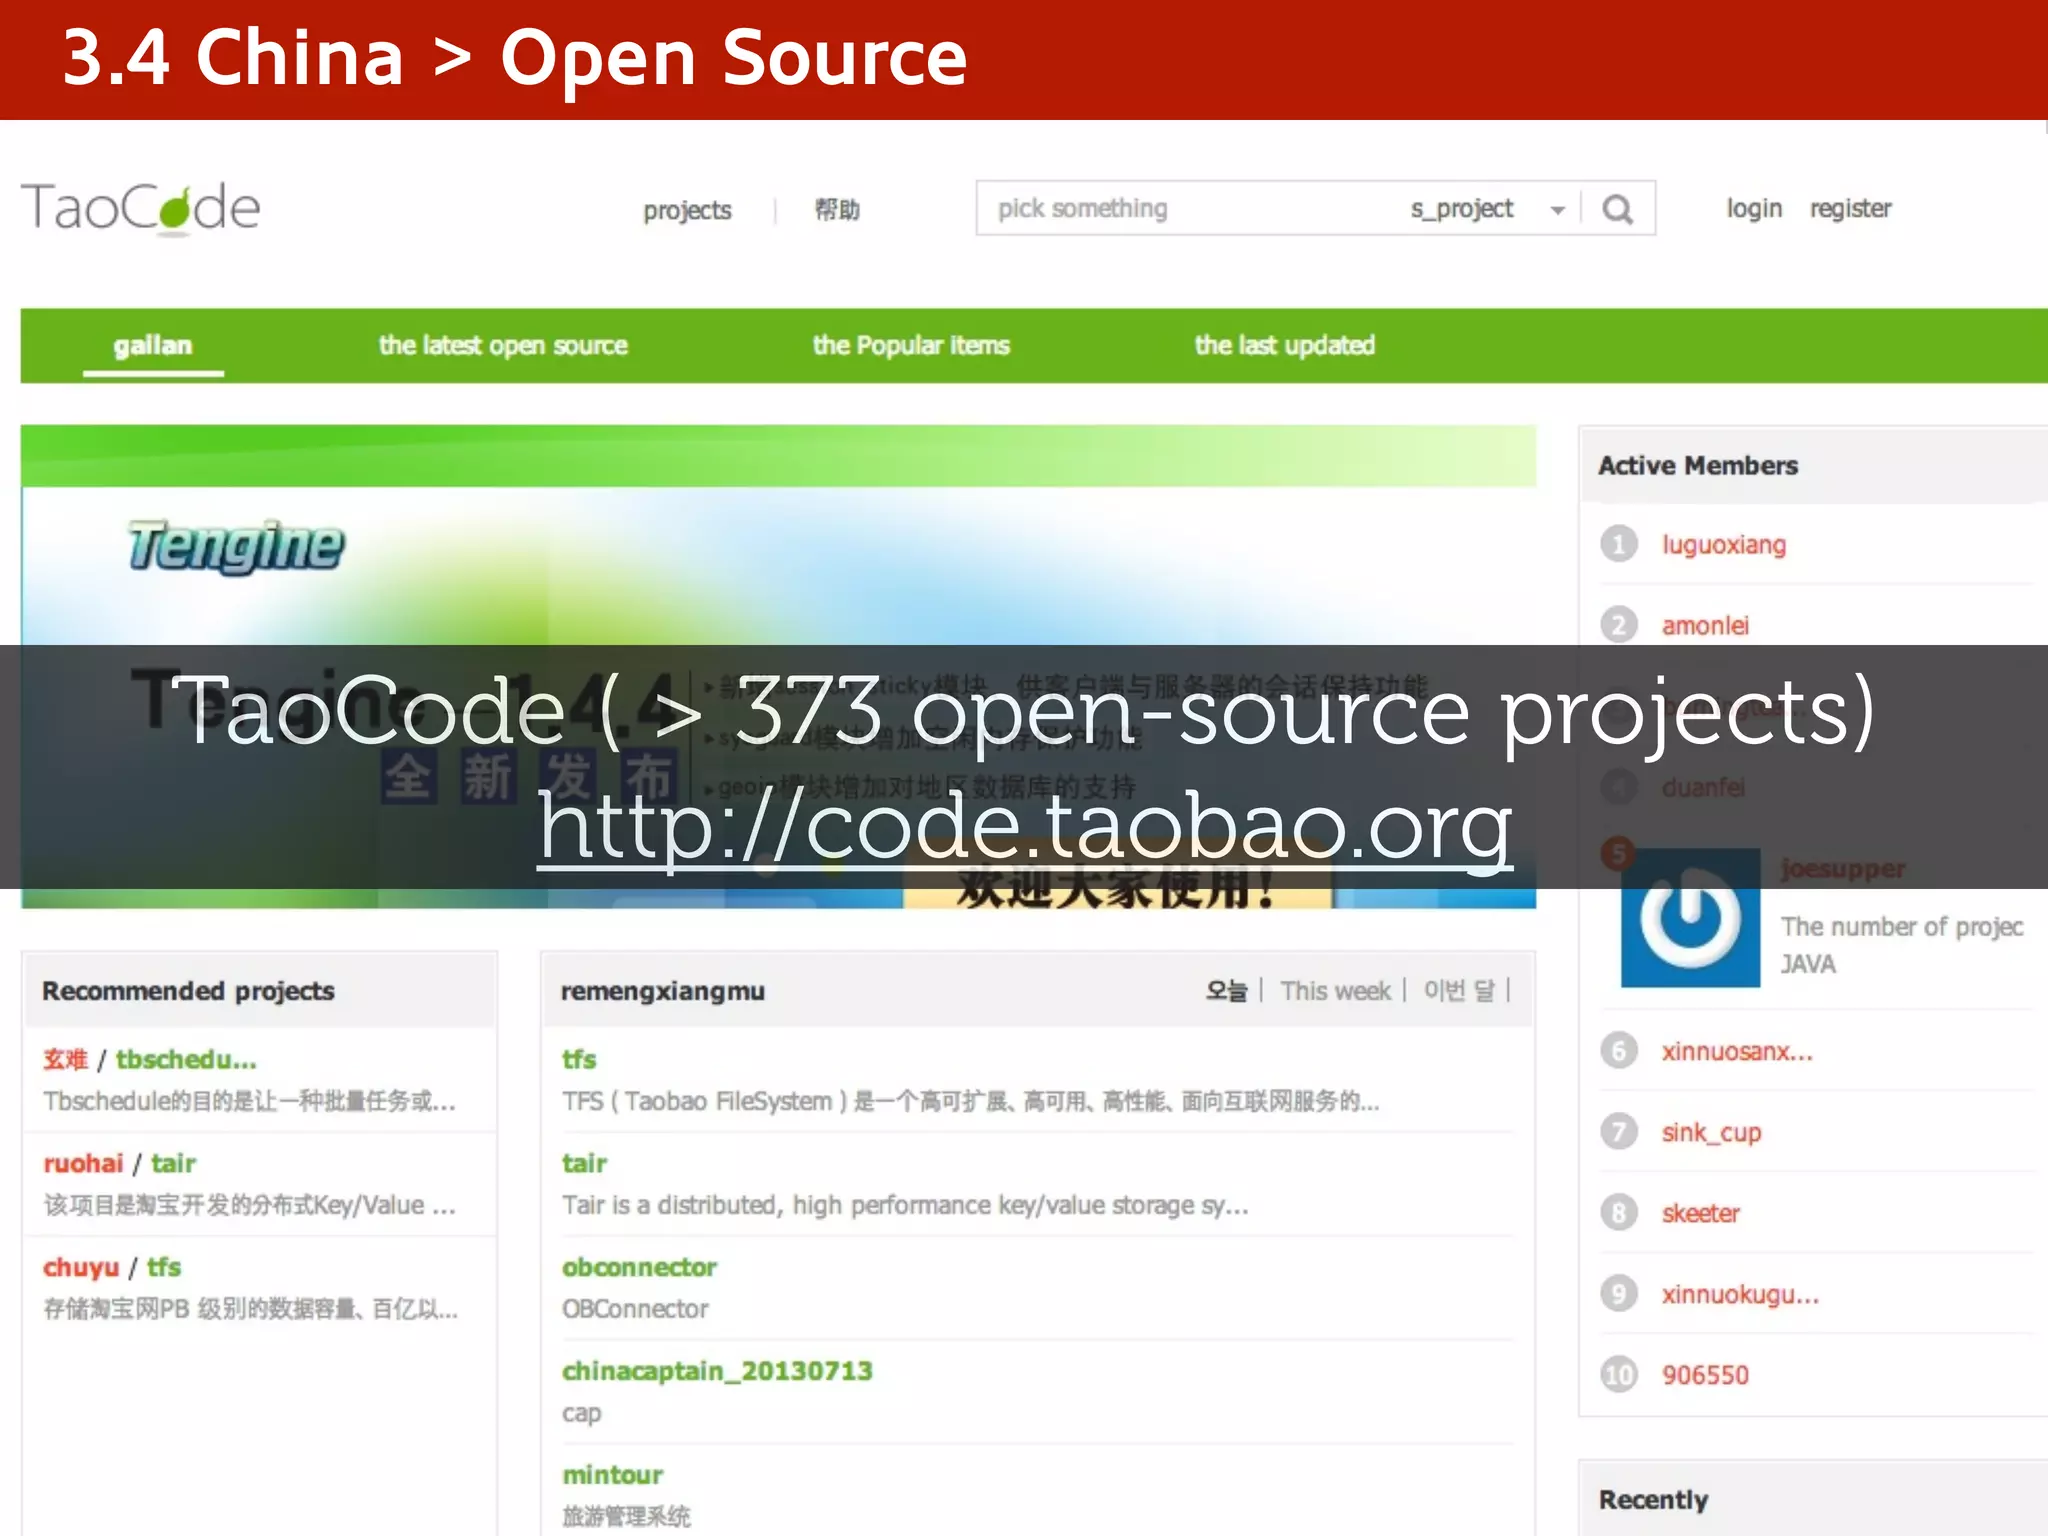Open active member sink_cup

pos(1711,1133)
